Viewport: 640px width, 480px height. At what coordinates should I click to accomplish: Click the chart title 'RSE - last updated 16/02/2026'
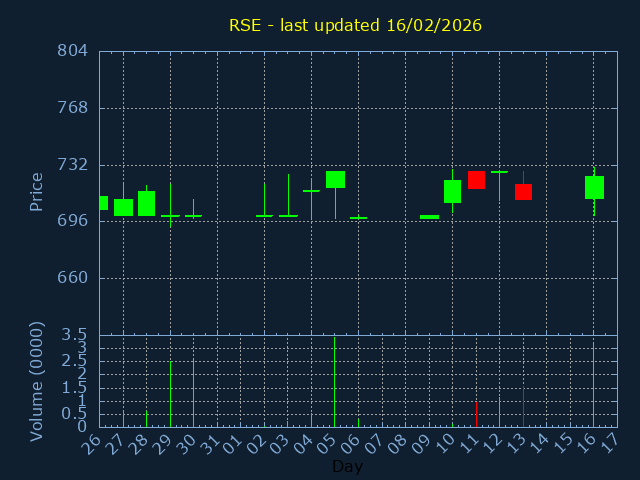click(x=355, y=25)
